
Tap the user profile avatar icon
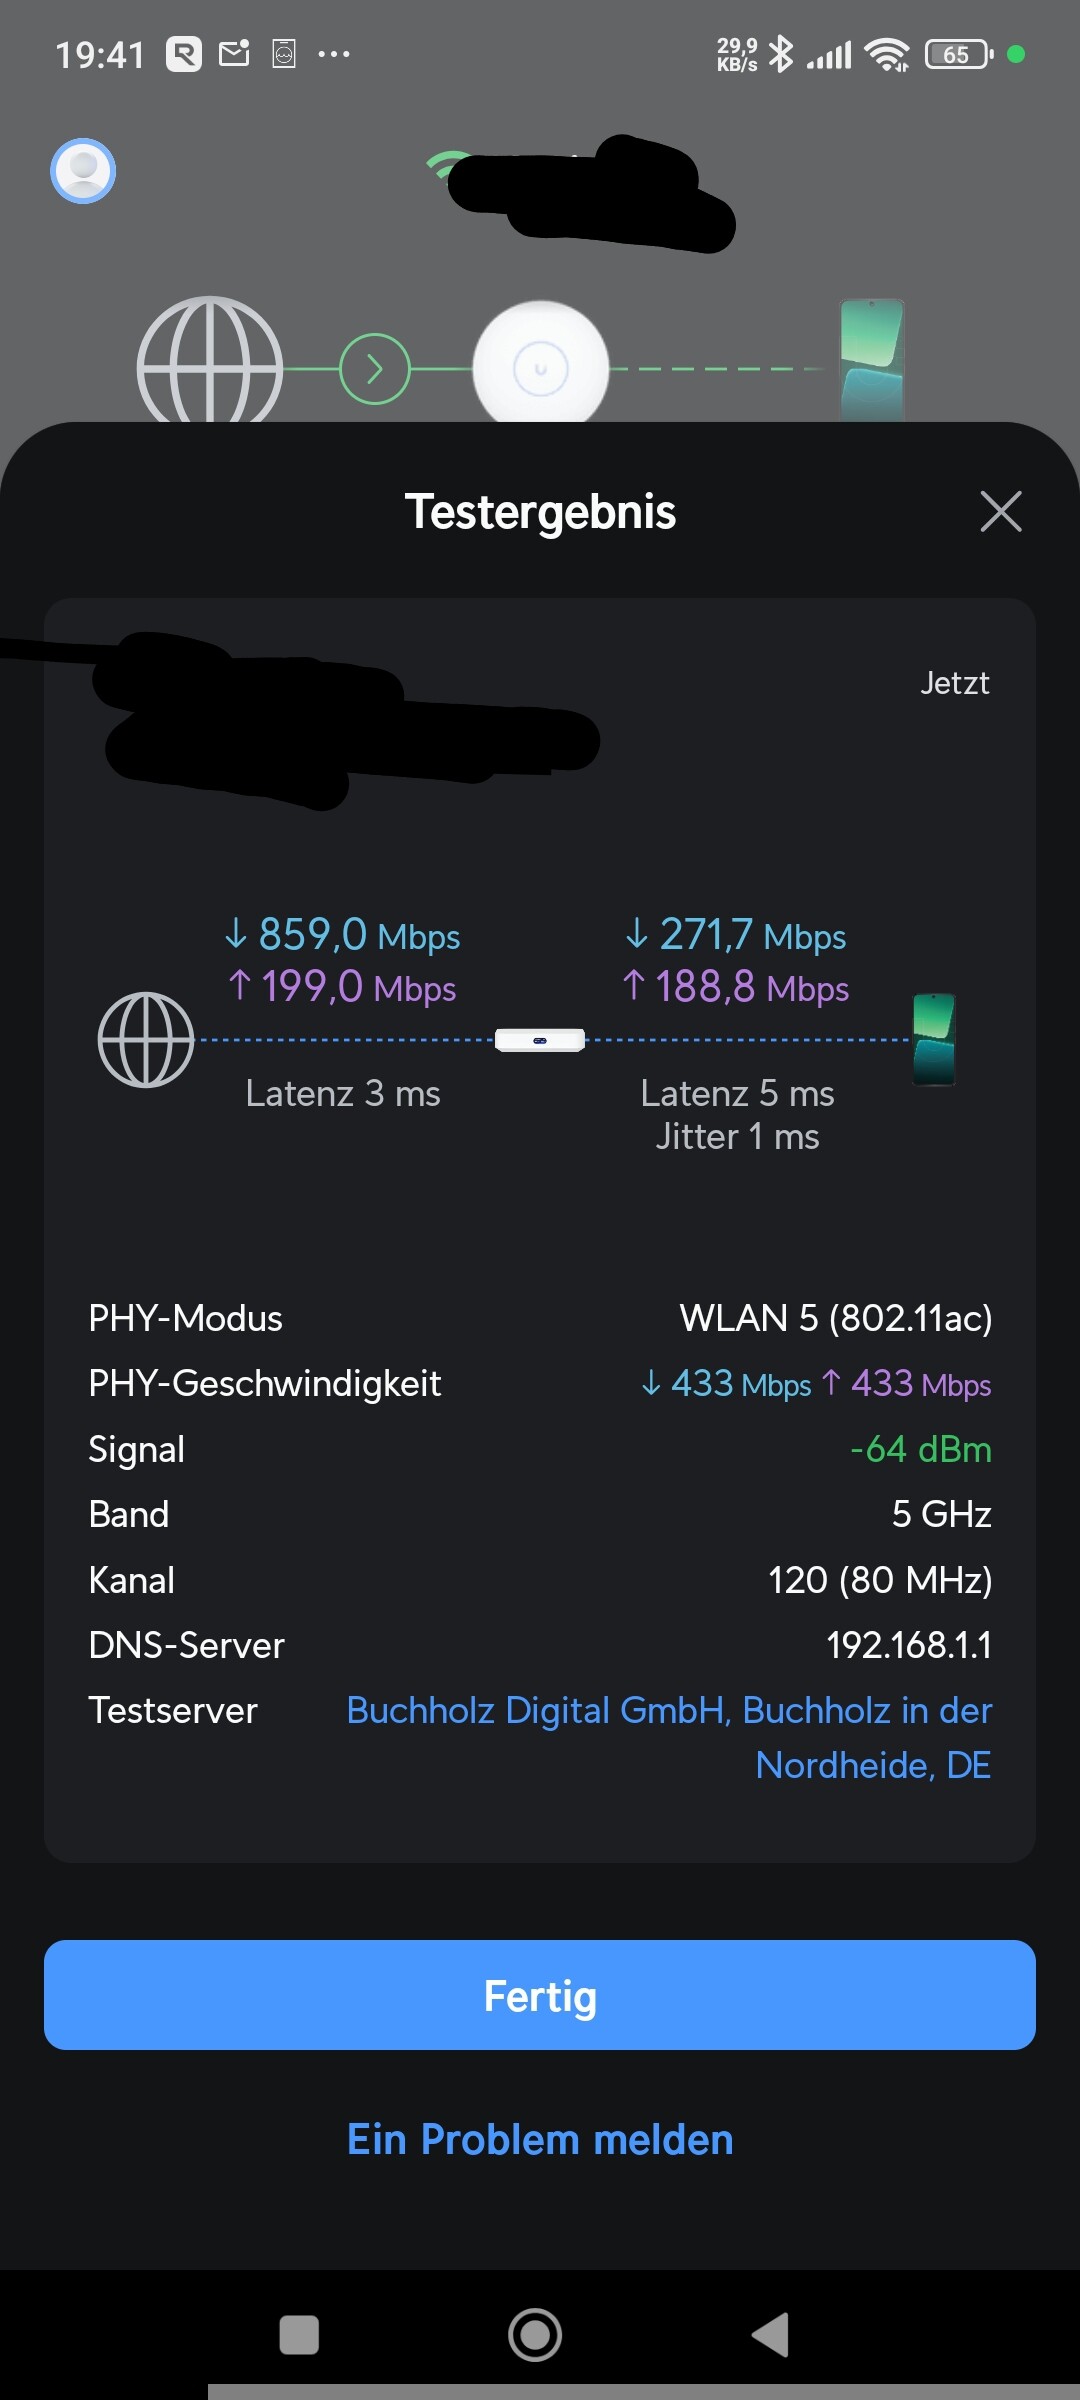pos(83,171)
